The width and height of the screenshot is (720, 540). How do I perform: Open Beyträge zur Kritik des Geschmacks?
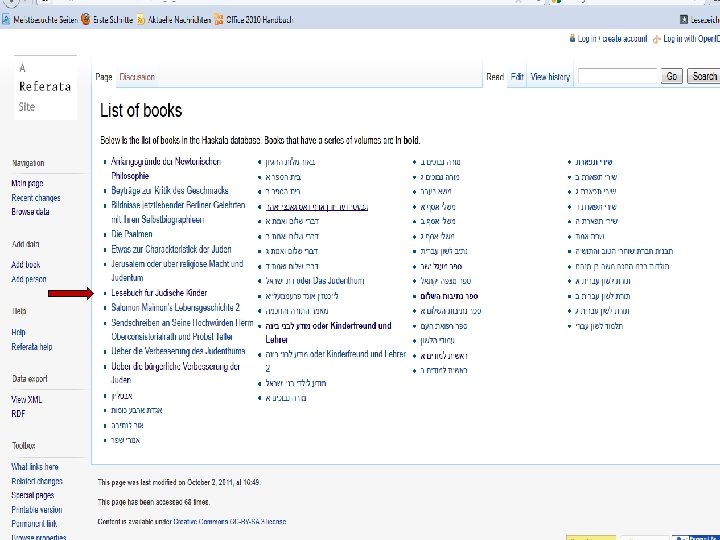[x=169, y=191]
